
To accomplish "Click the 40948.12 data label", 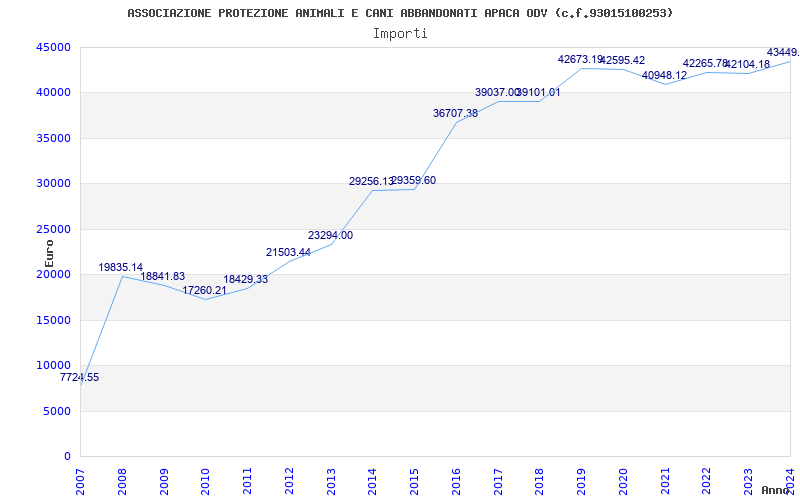I will click(x=664, y=76).
